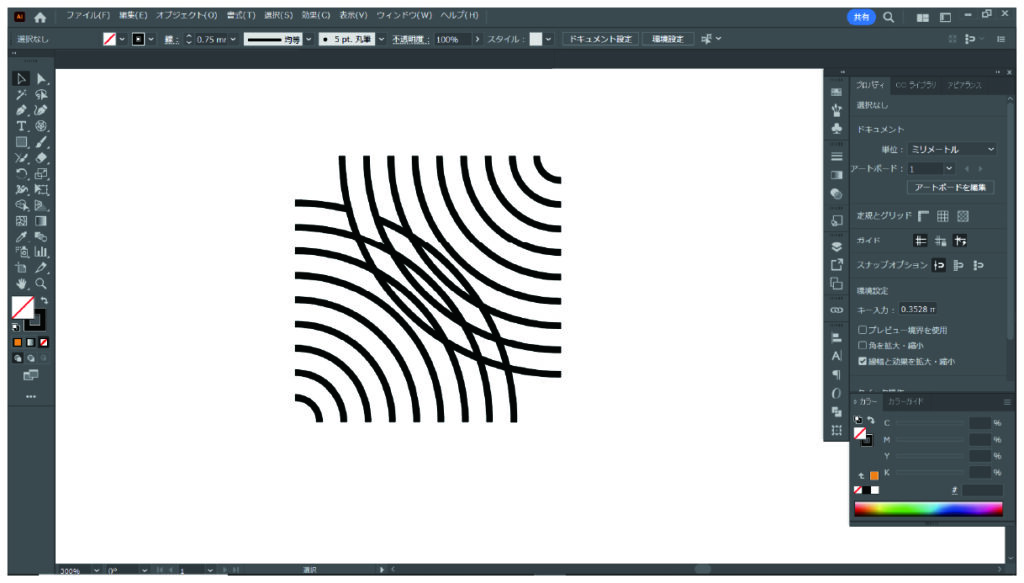This screenshot has height=583, width=1024.
Task: Select the Rectangle tool
Action: click(x=21, y=142)
